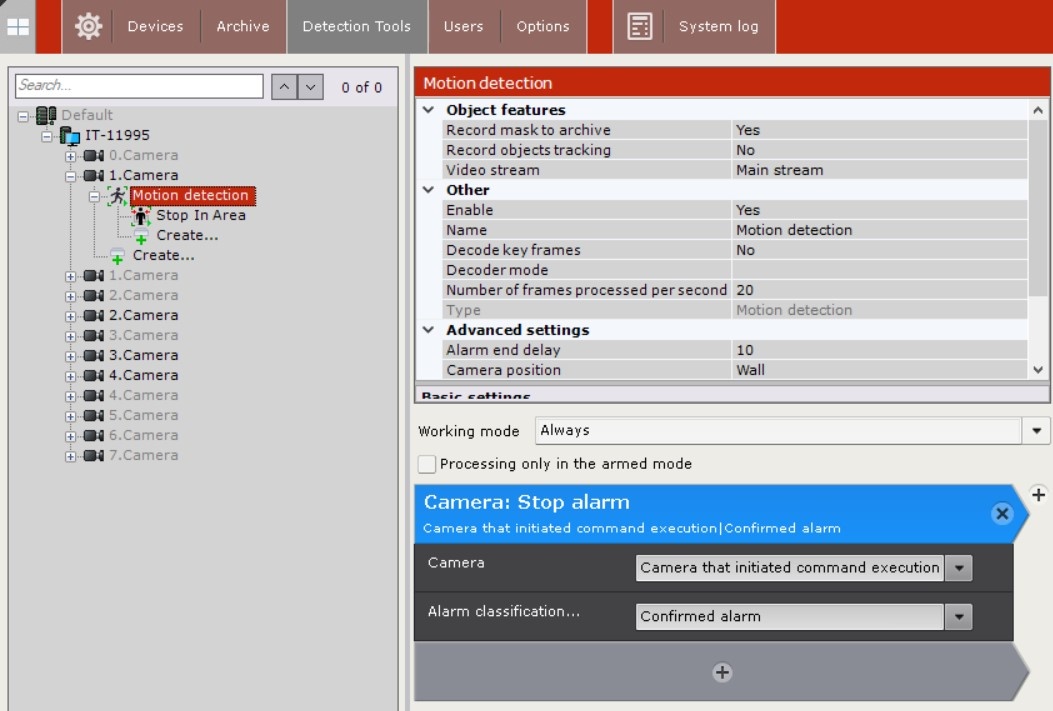The height and width of the screenshot is (711, 1053).
Task: Click the device Search input field
Action: pyautogui.click(x=139, y=86)
